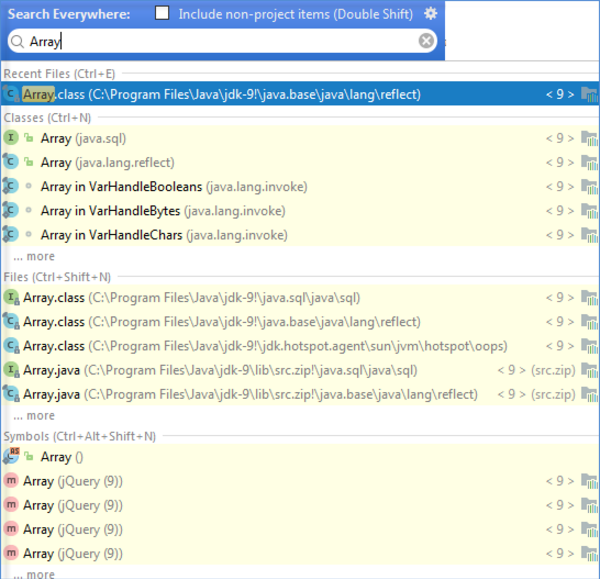Screen dimensions: 601x579
Task: Click library icon on VarHandleChars row
Action: (589, 235)
